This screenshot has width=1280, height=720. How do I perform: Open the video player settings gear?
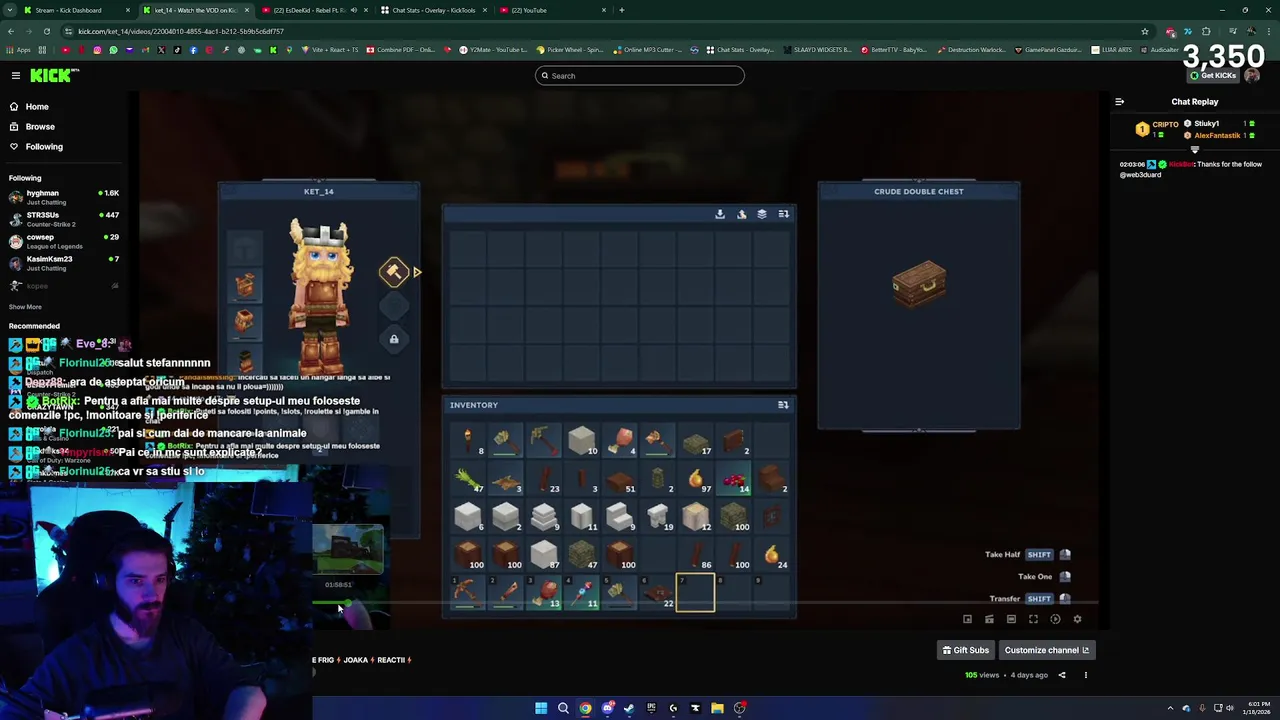1077,619
